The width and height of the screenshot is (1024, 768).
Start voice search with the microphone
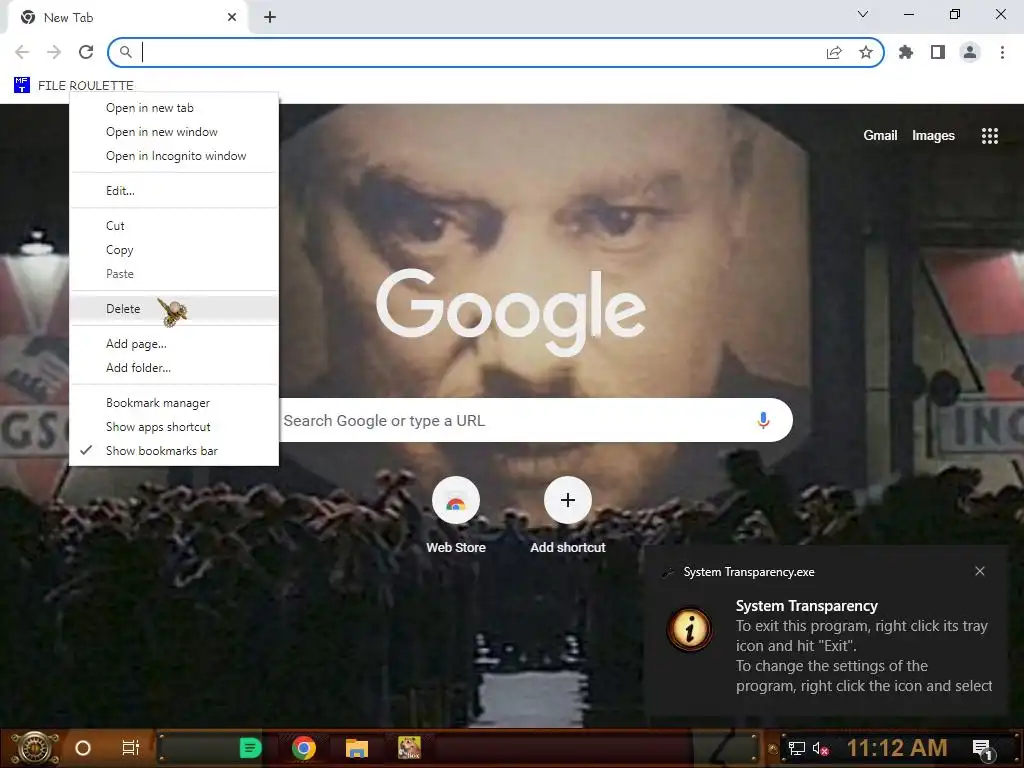[x=763, y=421]
